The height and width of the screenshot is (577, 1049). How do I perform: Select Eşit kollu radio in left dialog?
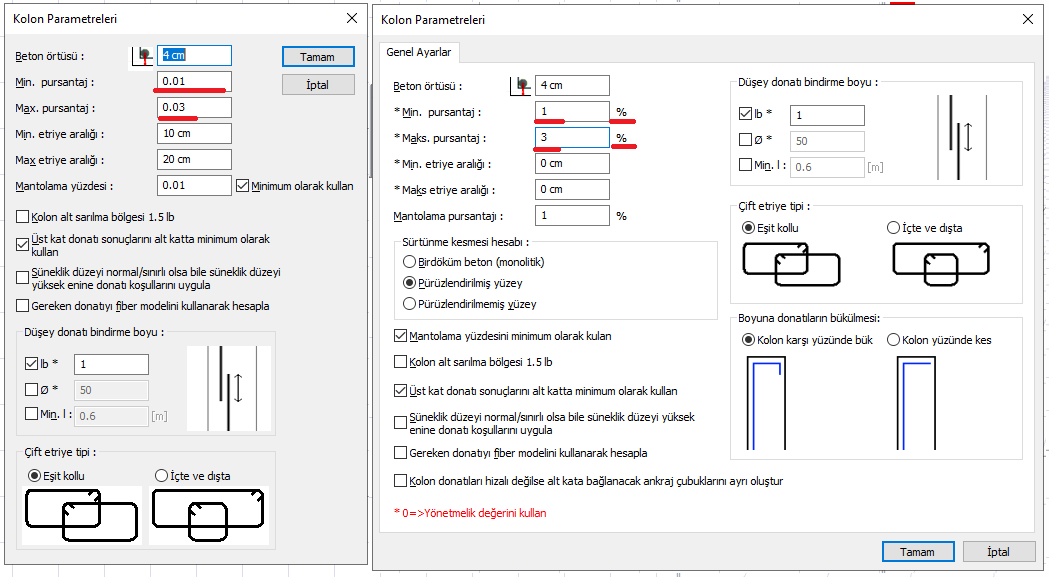pyautogui.click(x=34, y=476)
